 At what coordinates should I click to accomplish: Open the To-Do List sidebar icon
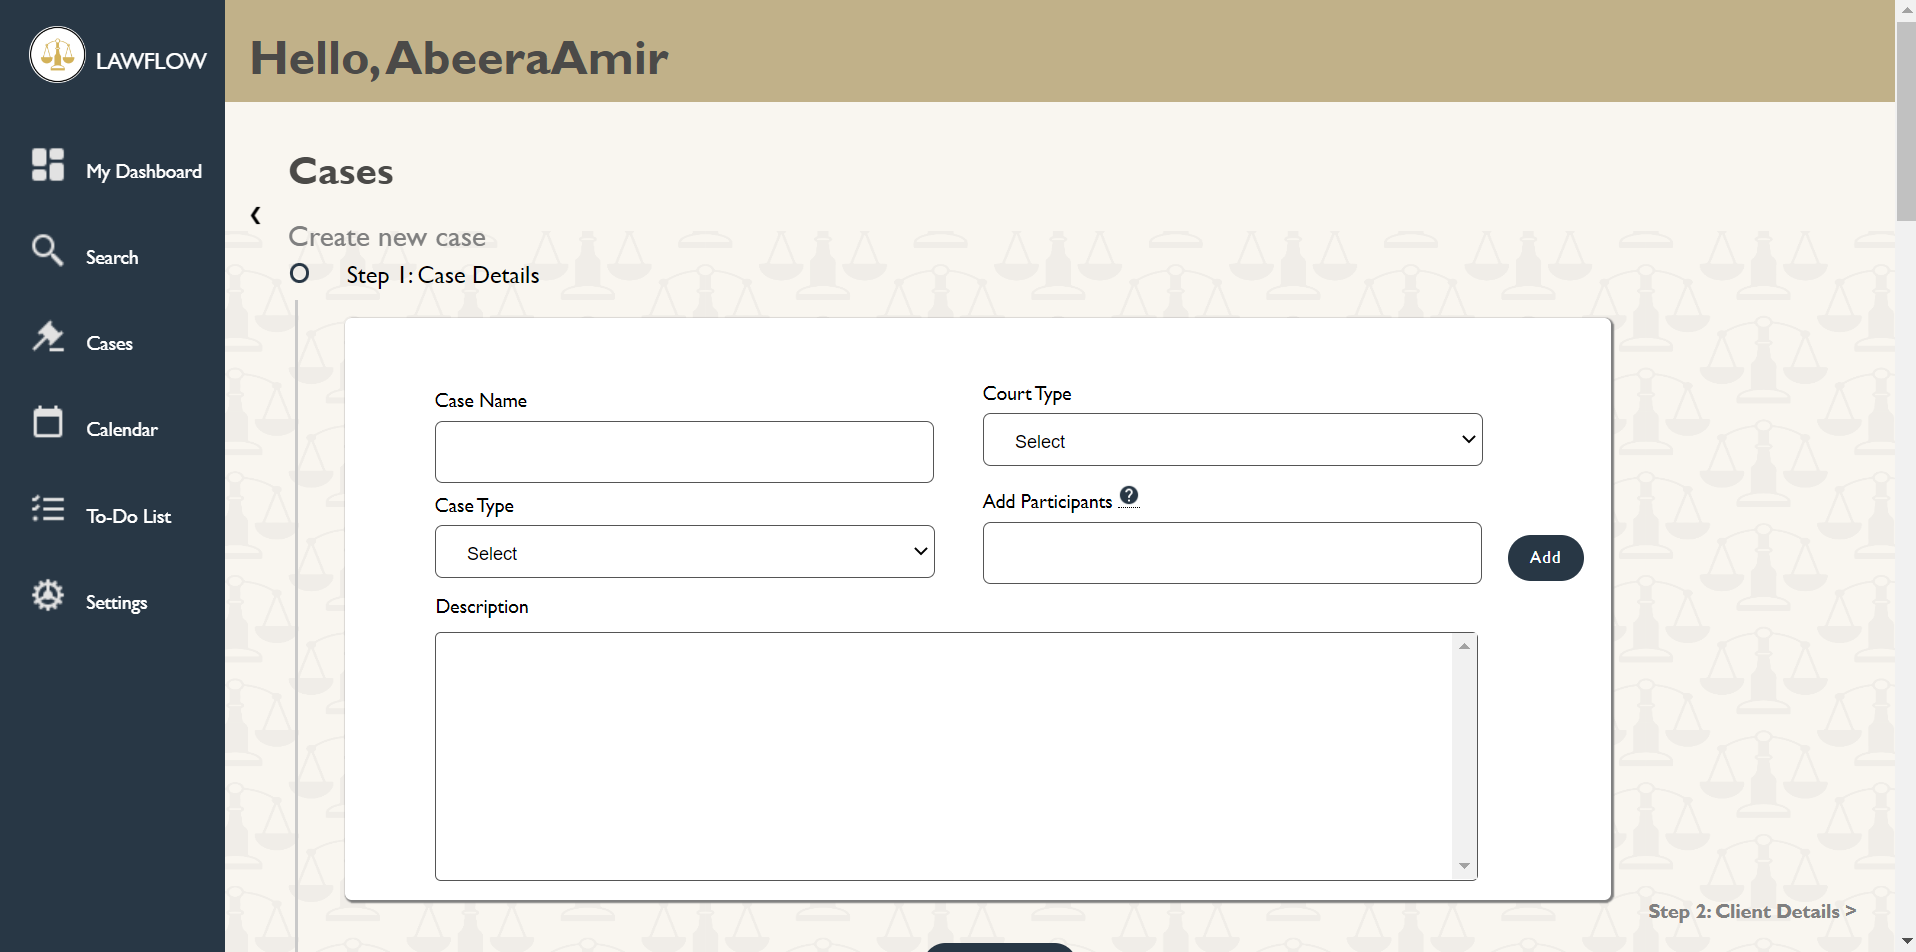pyautogui.click(x=48, y=508)
